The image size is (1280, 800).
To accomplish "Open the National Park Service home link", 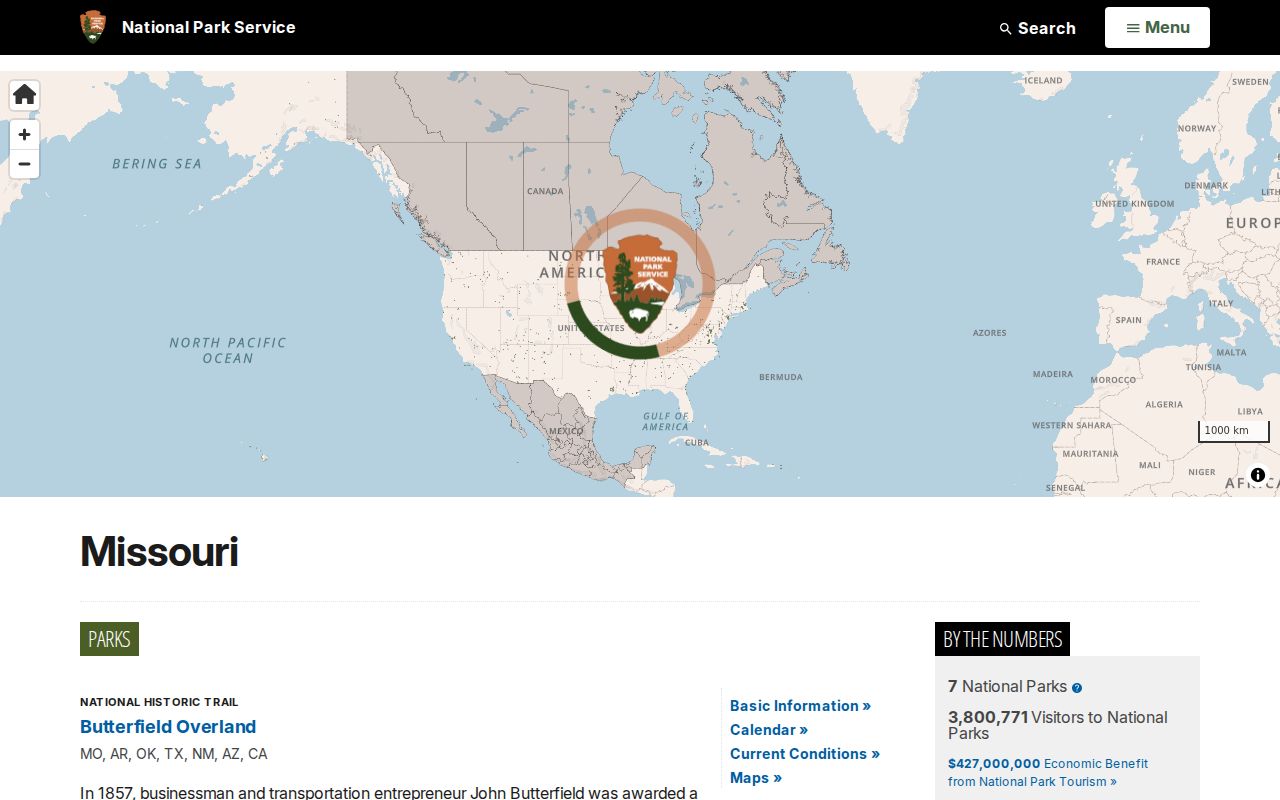I will 208,27.
